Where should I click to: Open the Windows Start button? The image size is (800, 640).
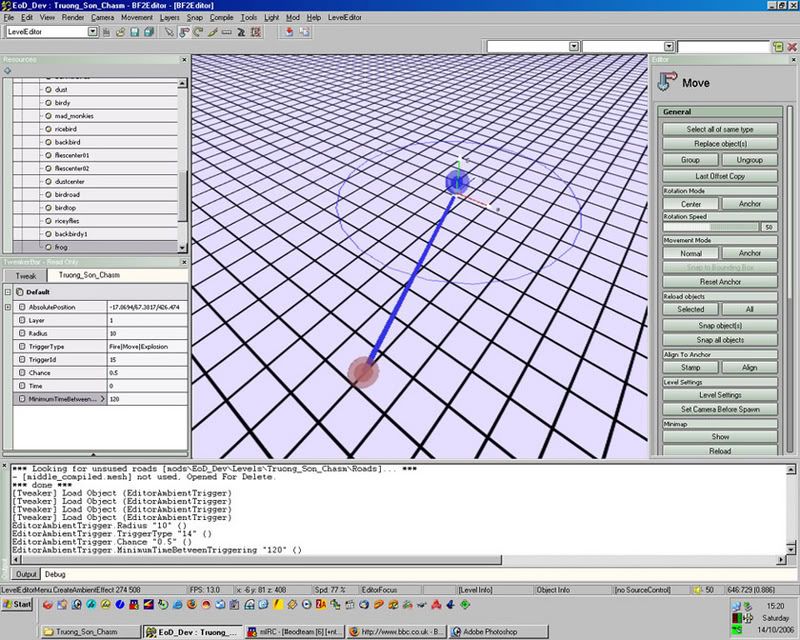(17, 605)
